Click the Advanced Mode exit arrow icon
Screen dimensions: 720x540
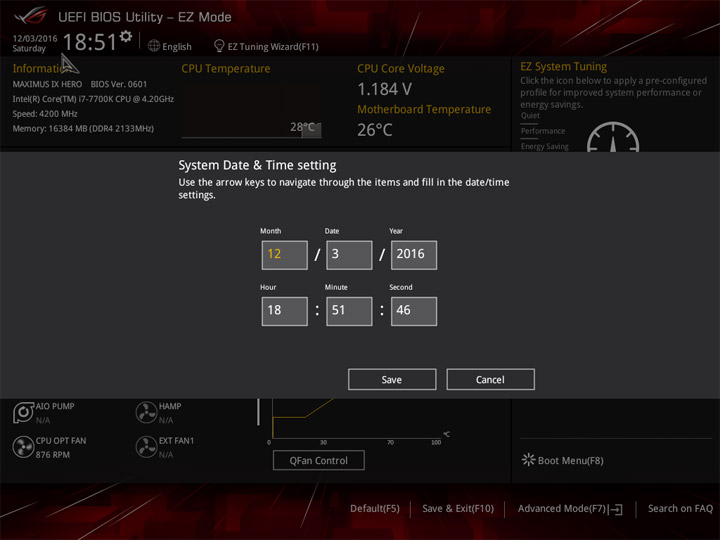click(616, 509)
